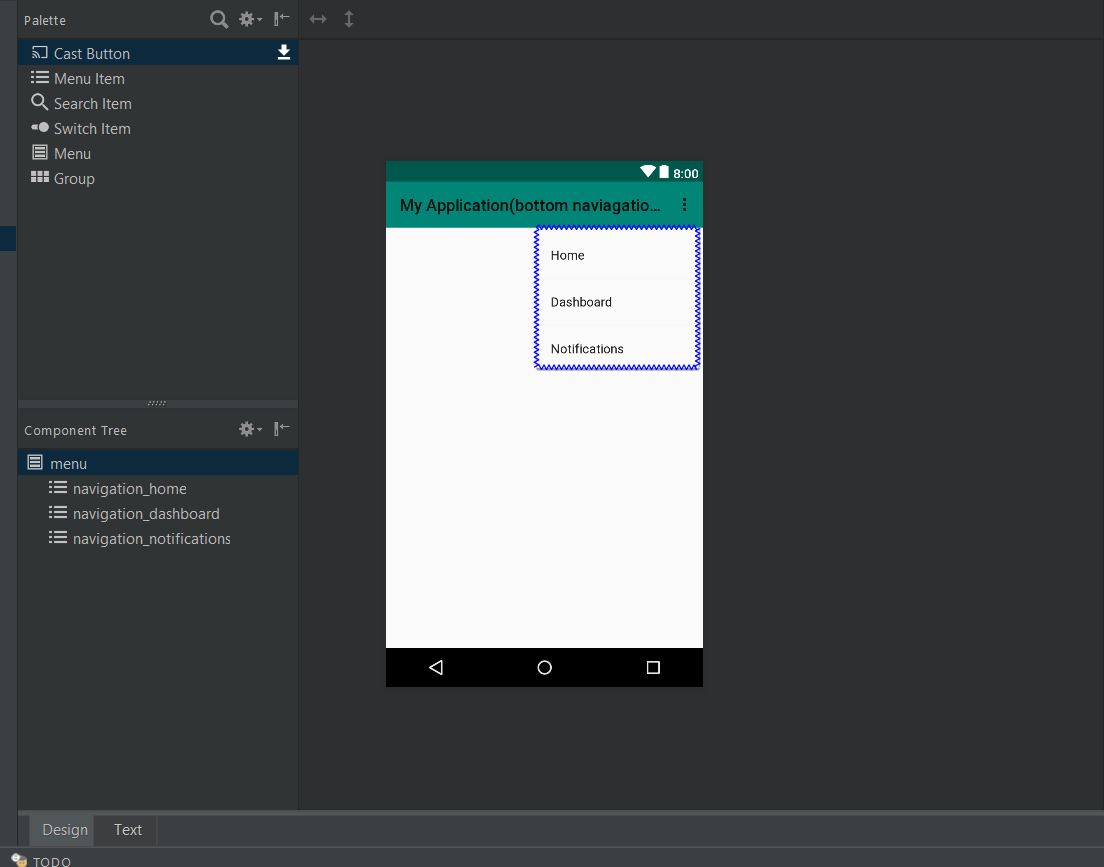Open the Component Tree gear settings dropdown
This screenshot has width=1104, height=867.
tap(250, 429)
